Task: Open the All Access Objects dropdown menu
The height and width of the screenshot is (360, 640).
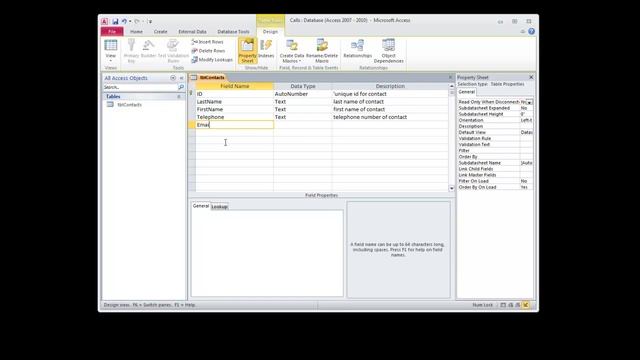Action: click(173, 78)
